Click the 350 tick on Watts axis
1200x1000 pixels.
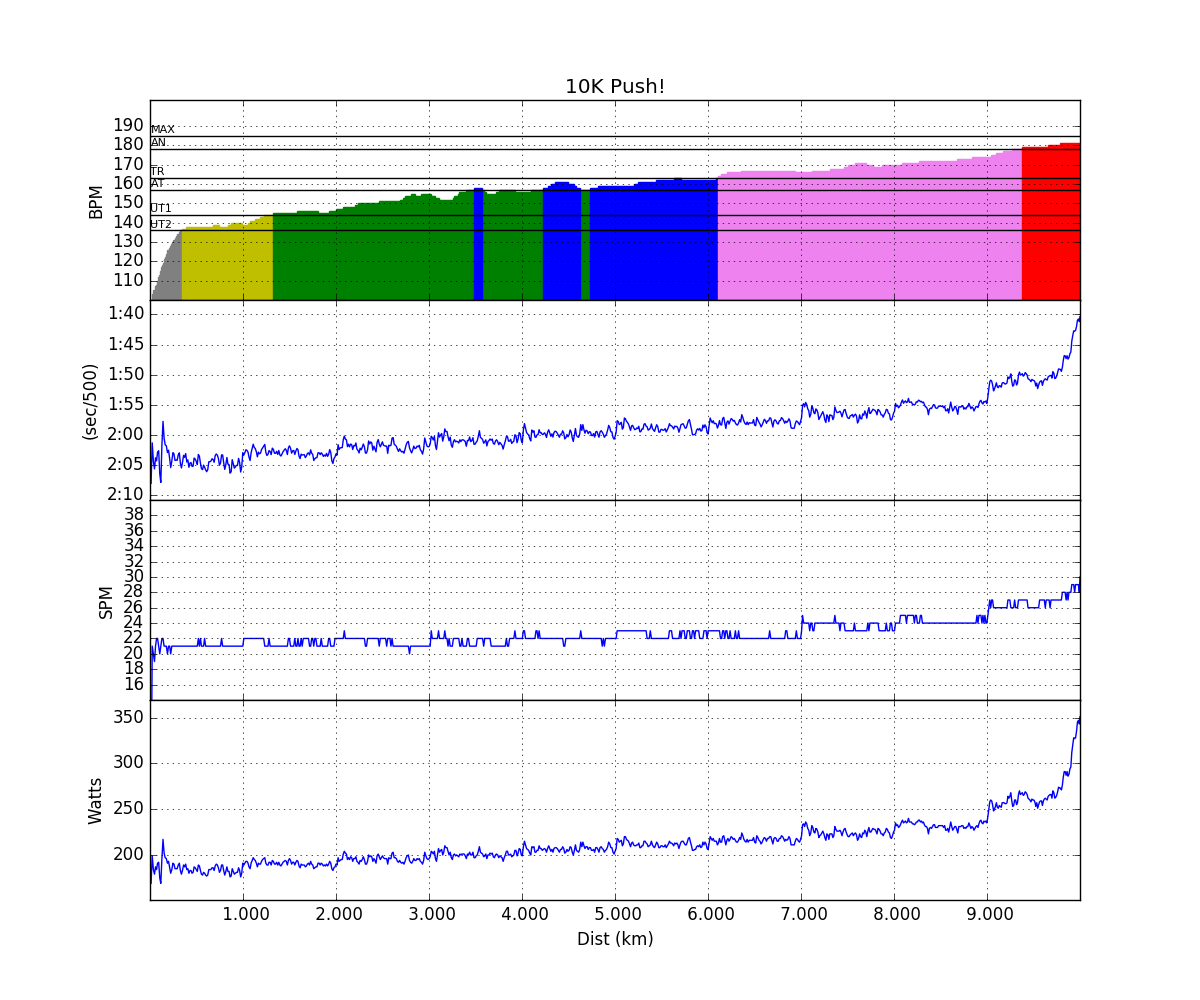126,718
